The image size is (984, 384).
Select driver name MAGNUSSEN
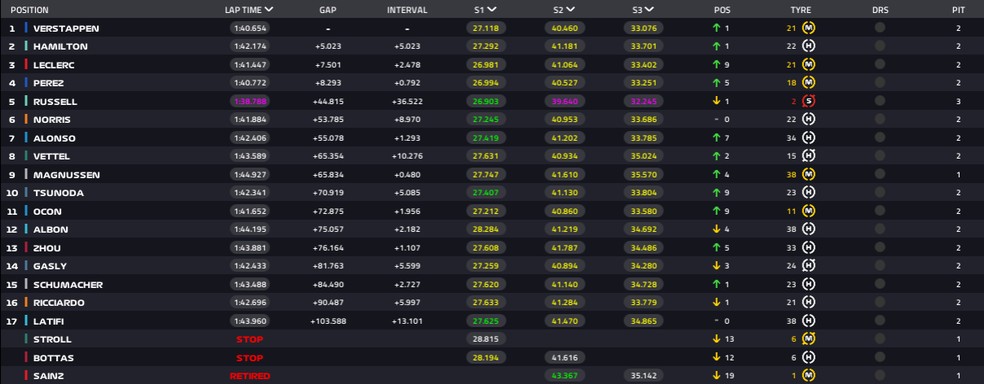point(67,175)
